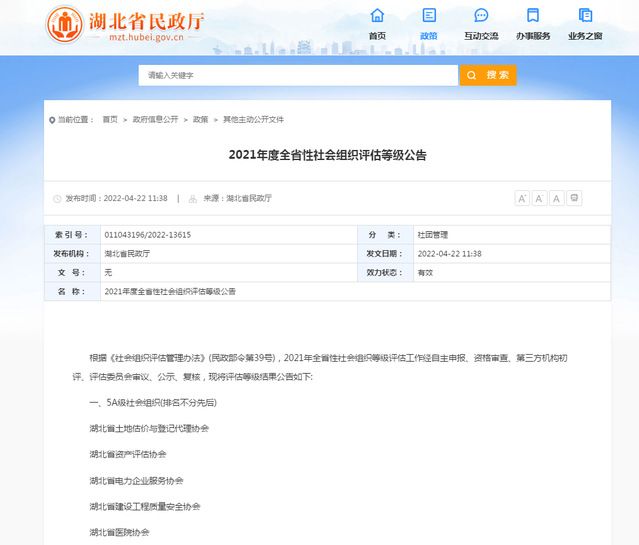The width and height of the screenshot is (639, 545).
Task: Click the location pin icon before 当前位置
Action: click(x=52, y=120)
